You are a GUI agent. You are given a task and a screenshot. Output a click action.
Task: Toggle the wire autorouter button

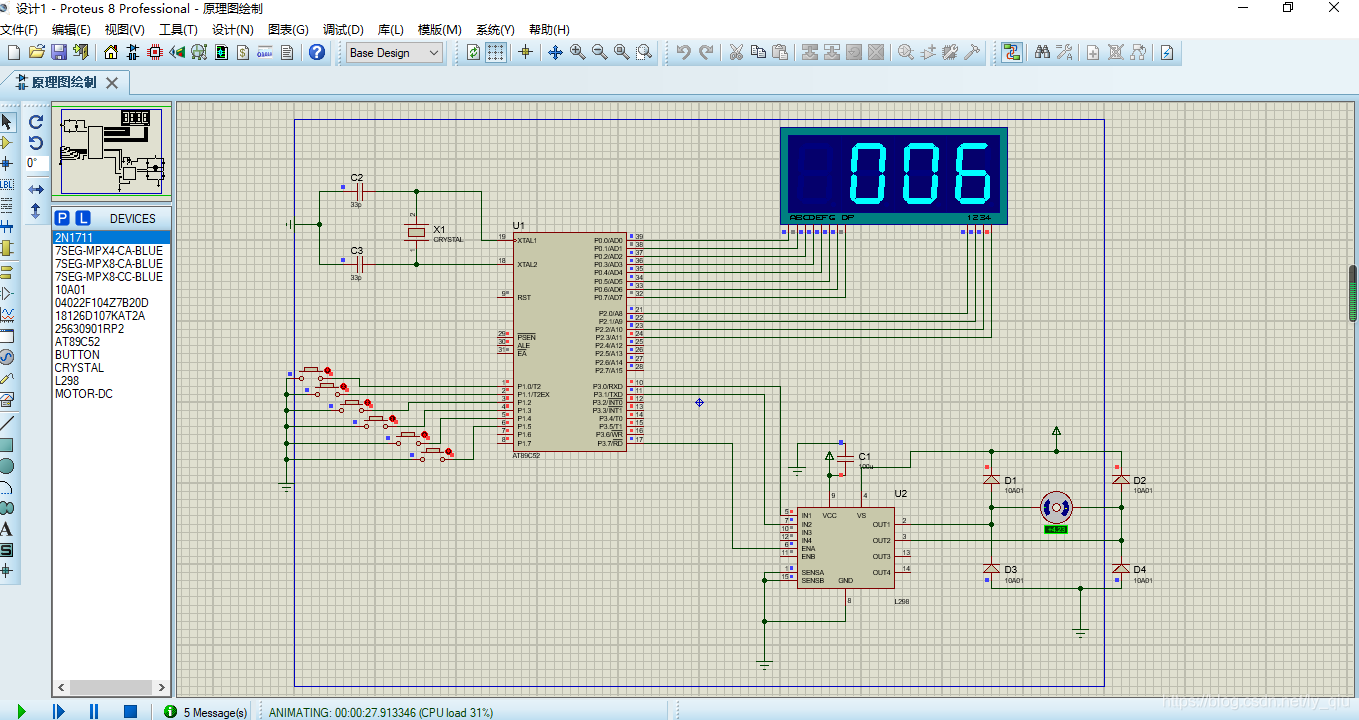(1011, 52)
